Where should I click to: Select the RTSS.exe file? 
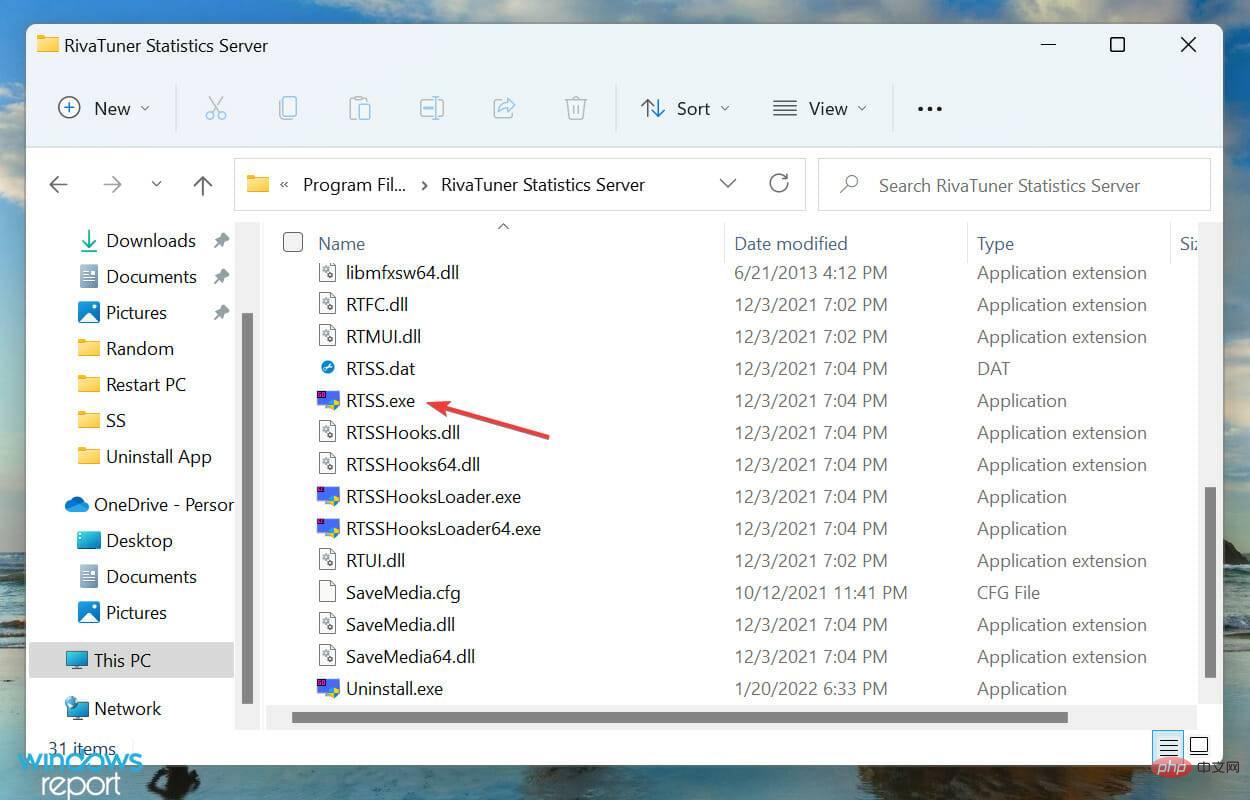(x=380, y=400)
